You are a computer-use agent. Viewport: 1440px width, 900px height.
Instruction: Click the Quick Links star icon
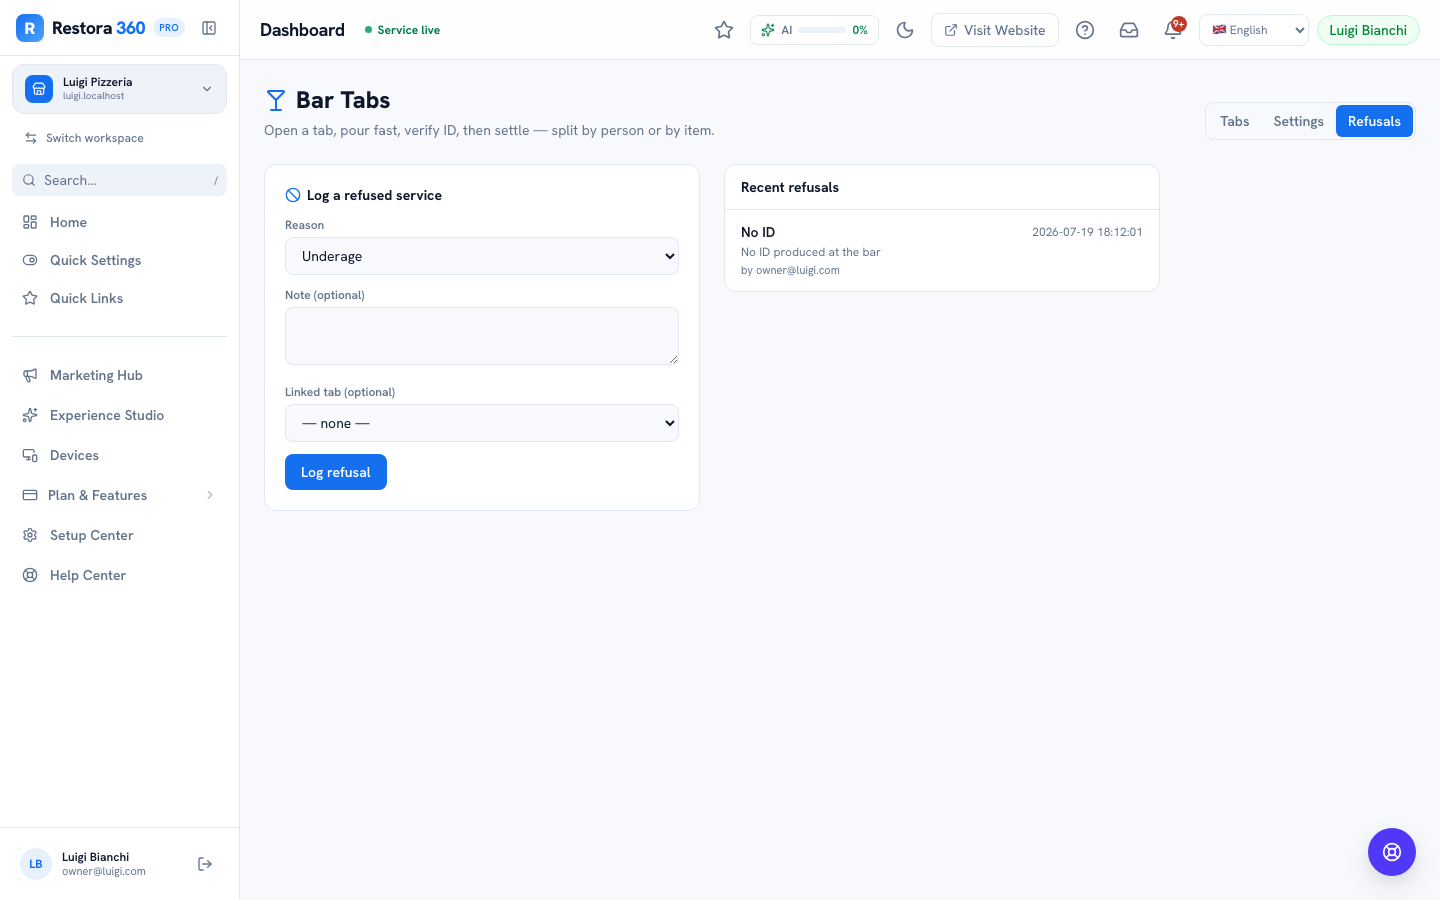point(30,298)
